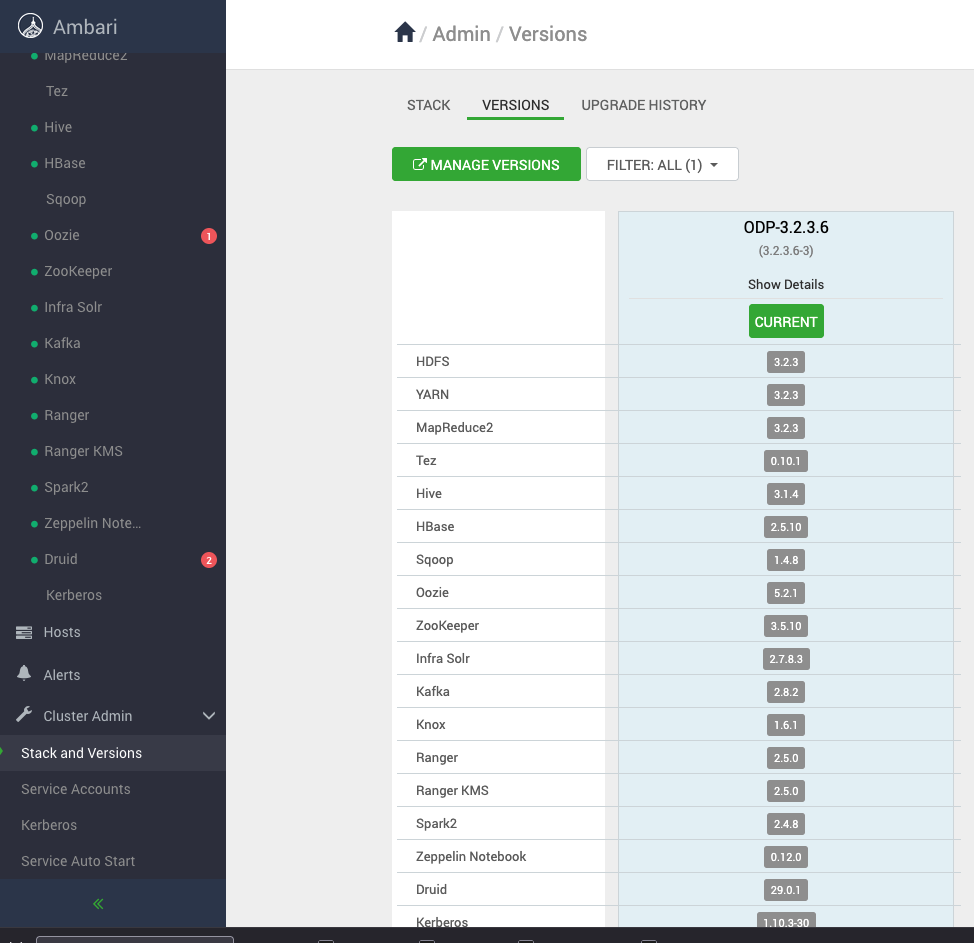Click the green Current button
The height and width of the screenshot is (943, 974).
click(x=786, y=321)
